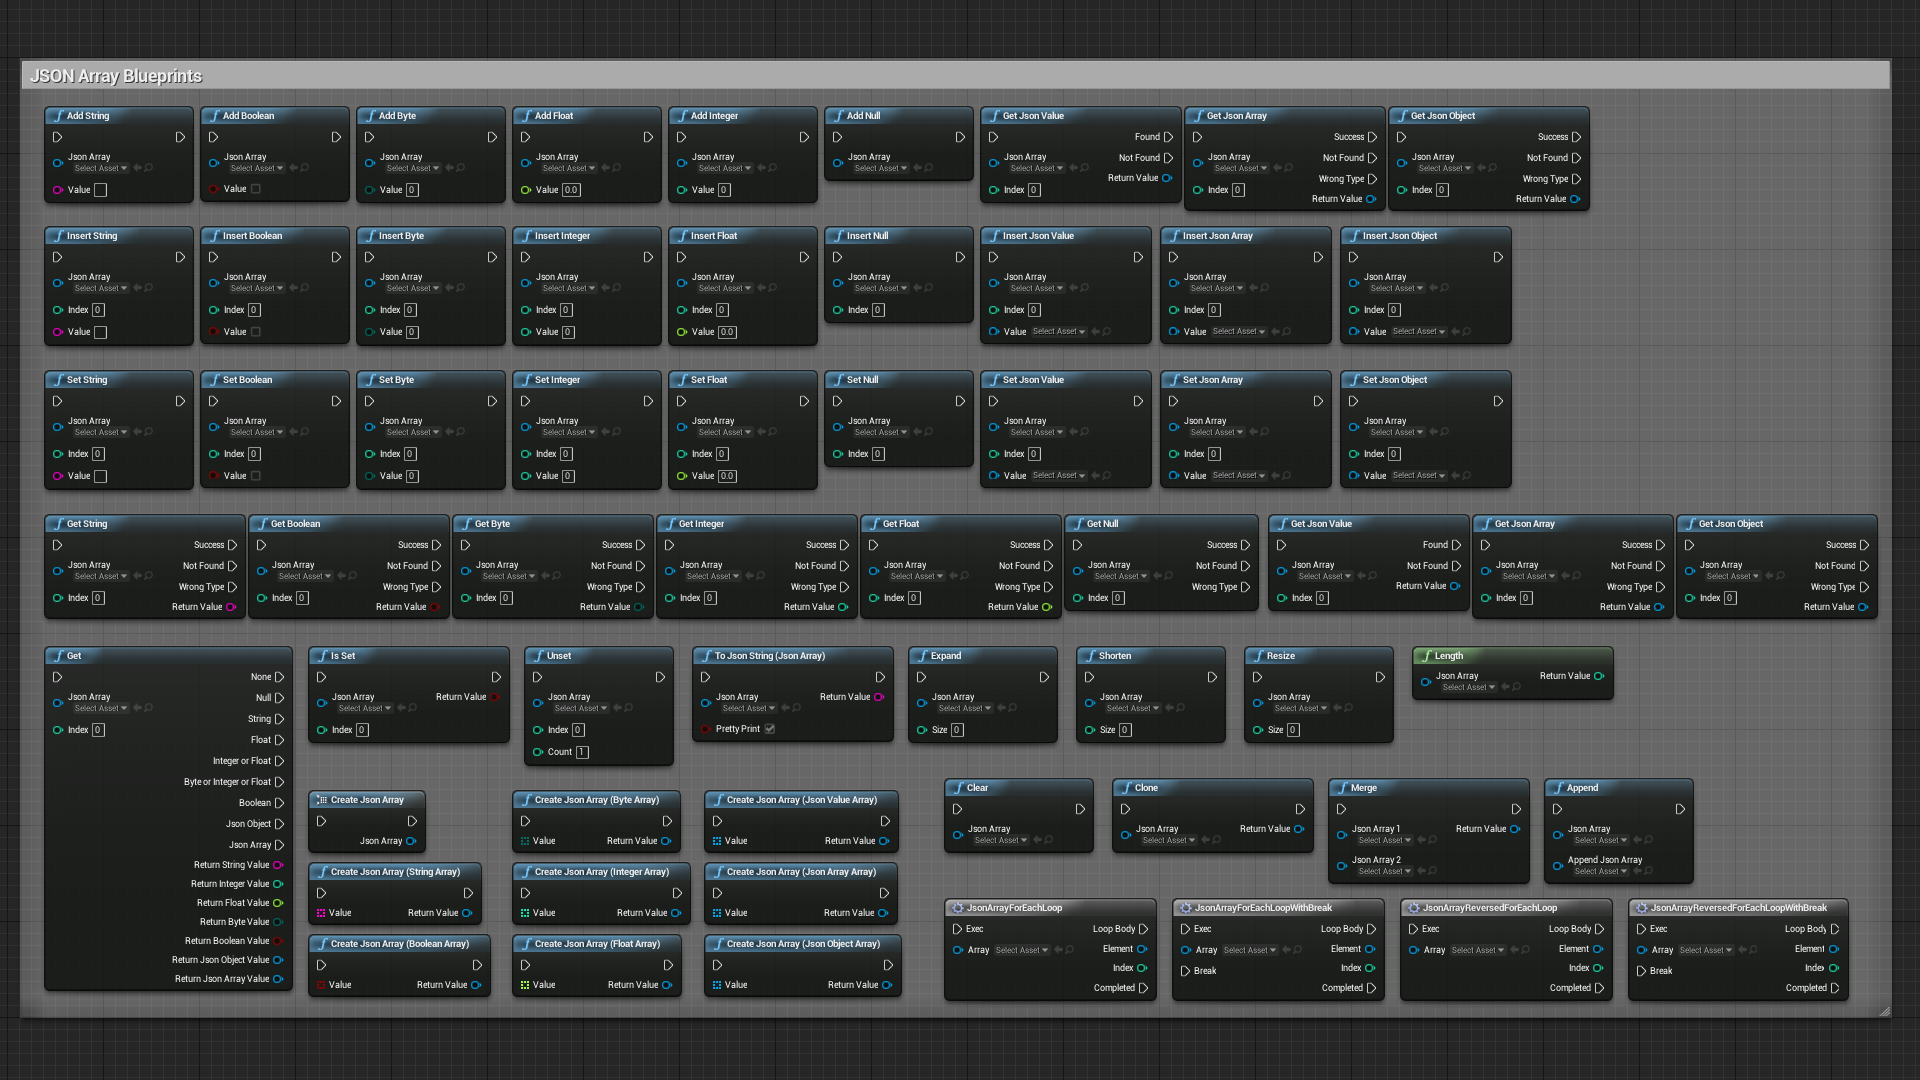
Task: Toggle the Value checkbox on Set Boolean
Action: pos(256,476)
